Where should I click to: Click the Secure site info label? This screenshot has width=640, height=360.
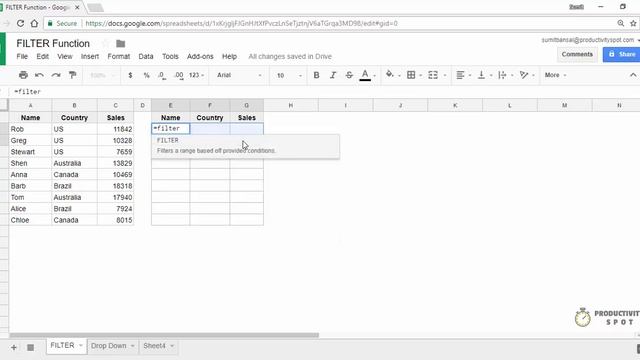pyautogui.click(x=62, y=24)
